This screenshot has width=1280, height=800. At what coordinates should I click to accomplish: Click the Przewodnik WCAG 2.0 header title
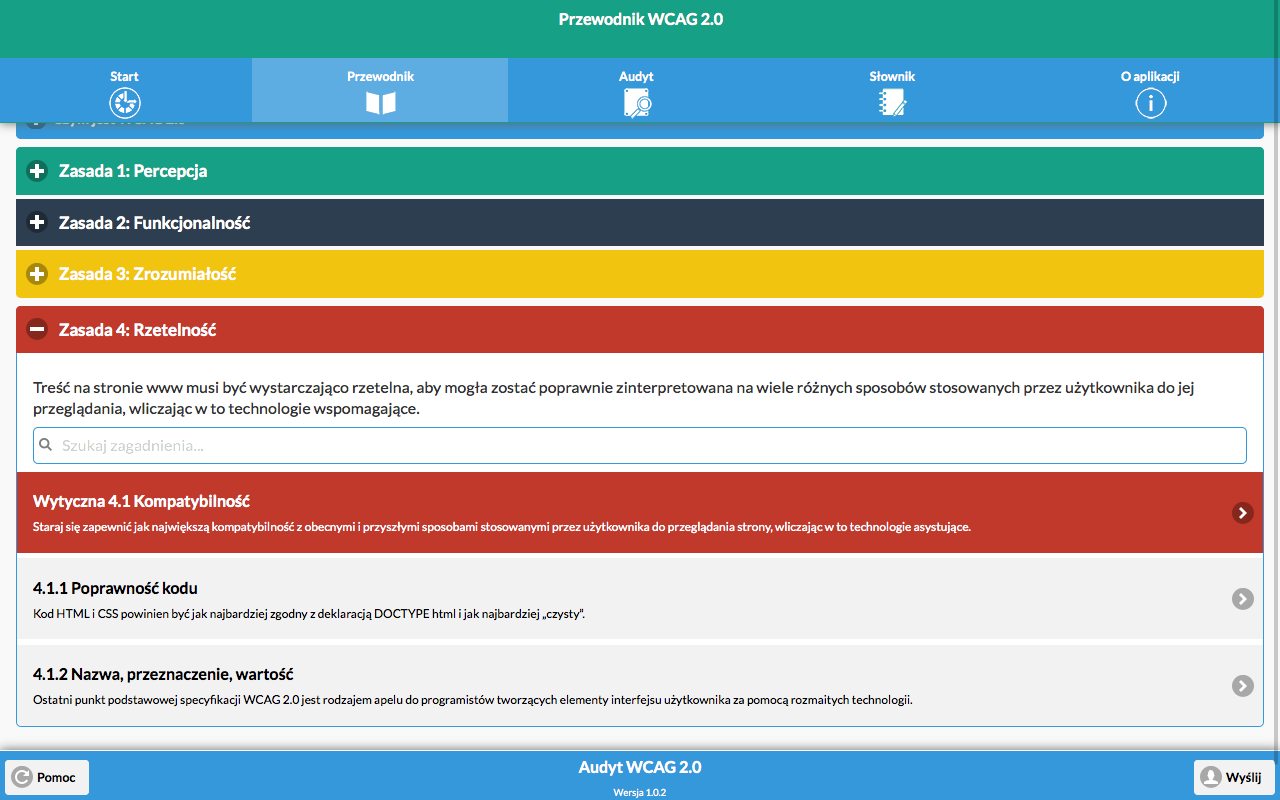click(640, 19)
